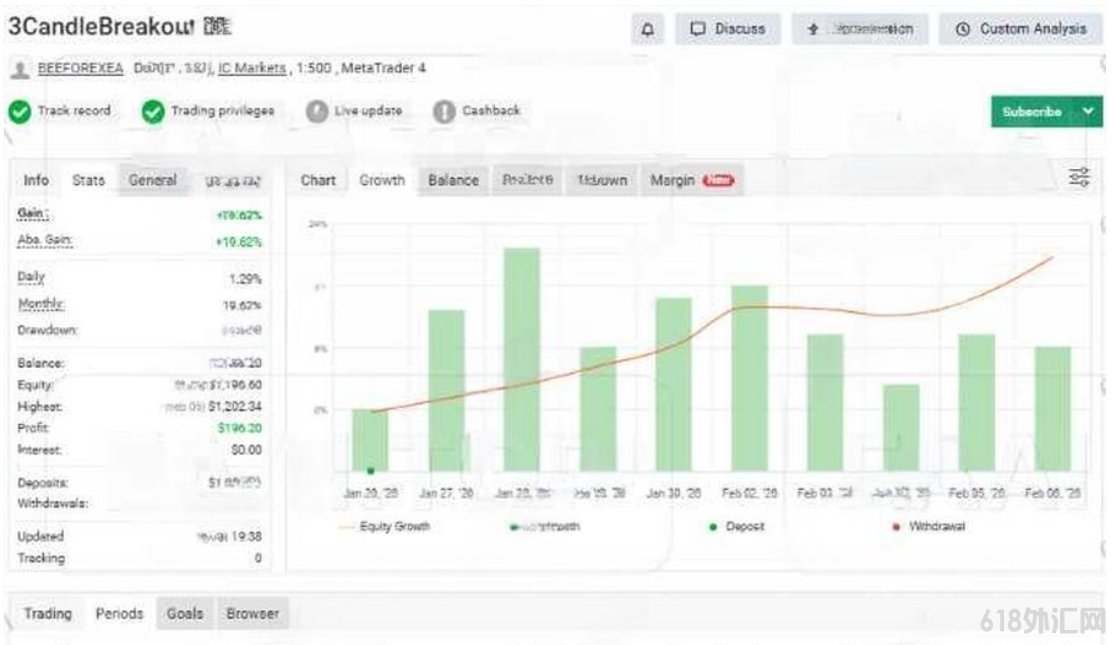Screen dimensions: 1113x645
Task: Click the Feb 02 chart bar
Action: [750, 378]
